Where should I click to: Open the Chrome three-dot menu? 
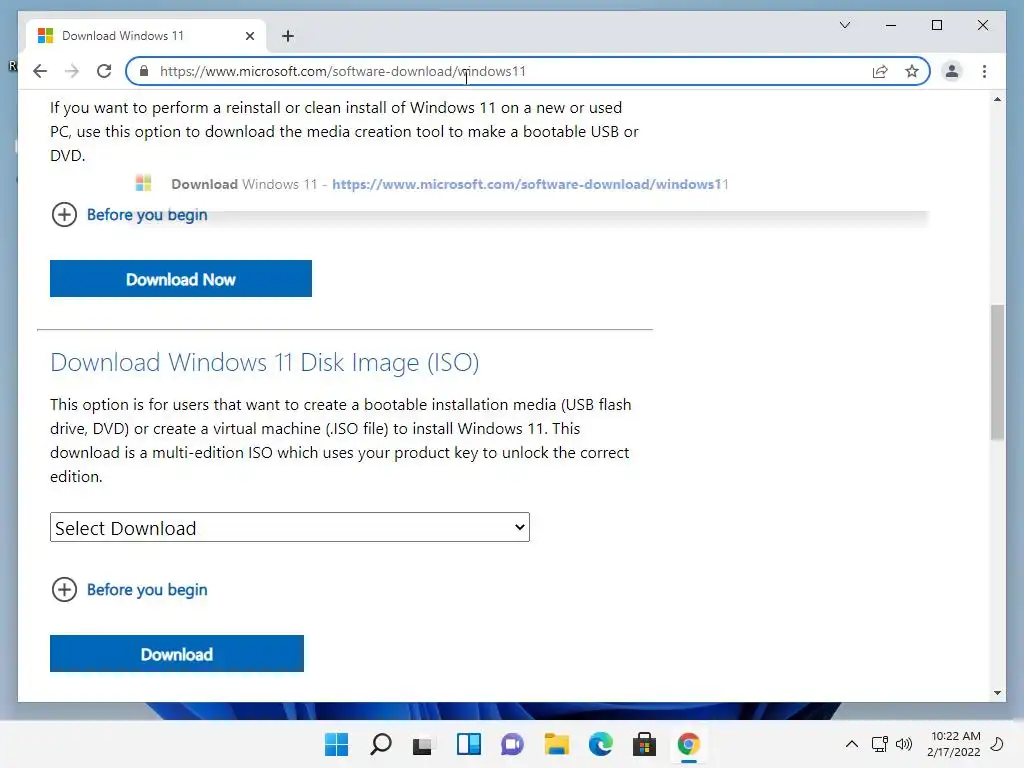pos(984,71)
